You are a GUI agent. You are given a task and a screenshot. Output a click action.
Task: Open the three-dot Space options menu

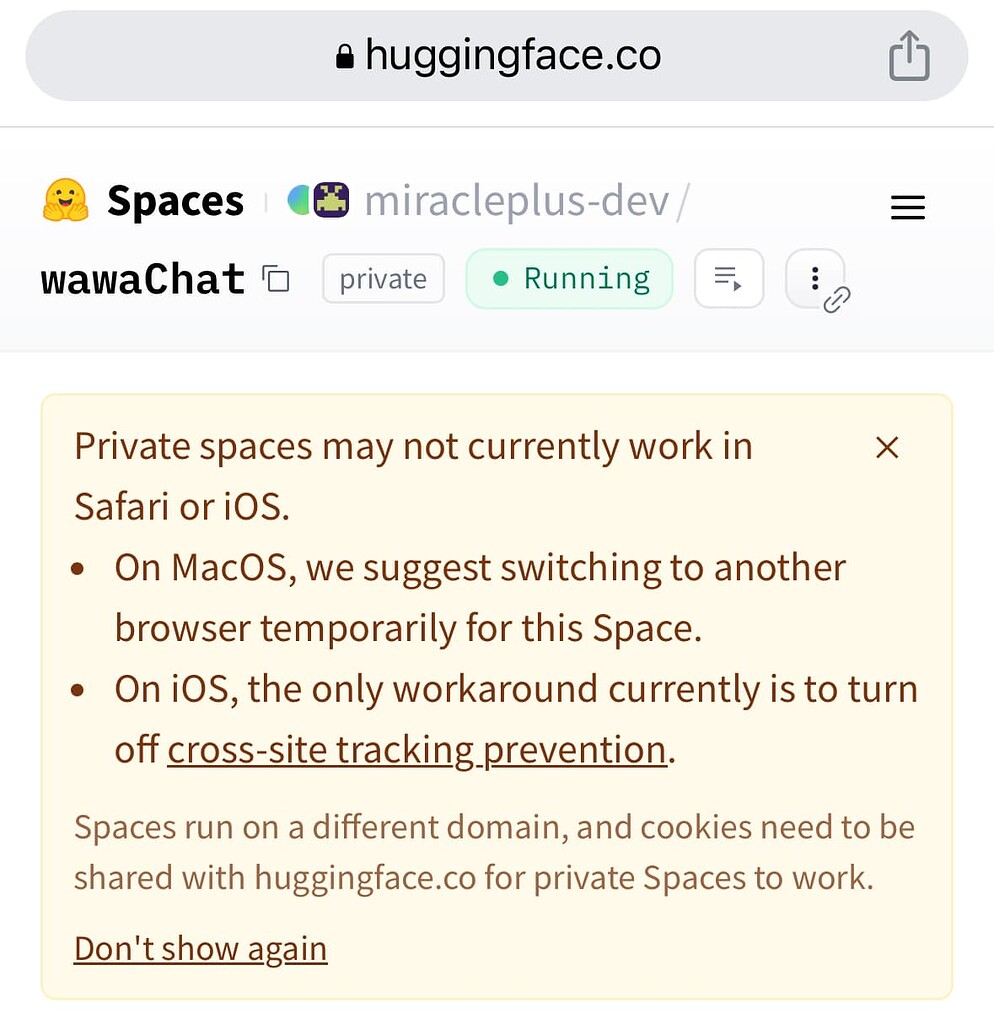coord(816,278)
